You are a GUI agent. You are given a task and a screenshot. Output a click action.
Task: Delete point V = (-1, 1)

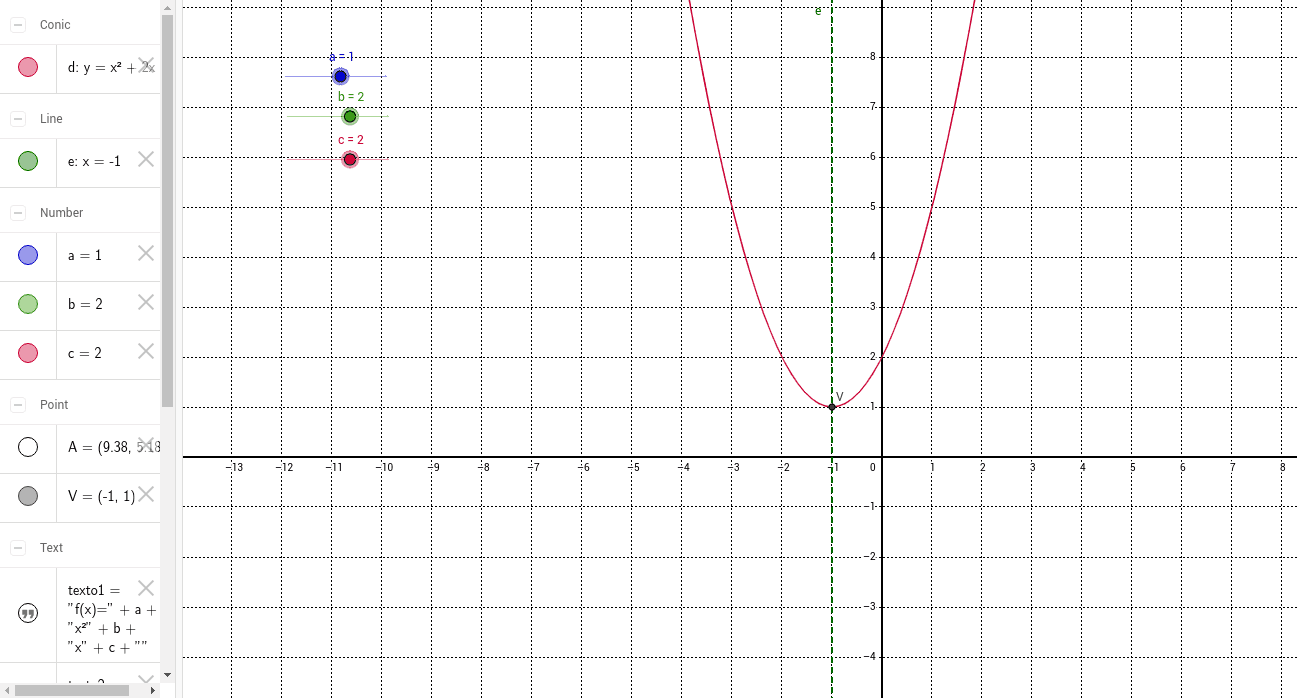146,494
